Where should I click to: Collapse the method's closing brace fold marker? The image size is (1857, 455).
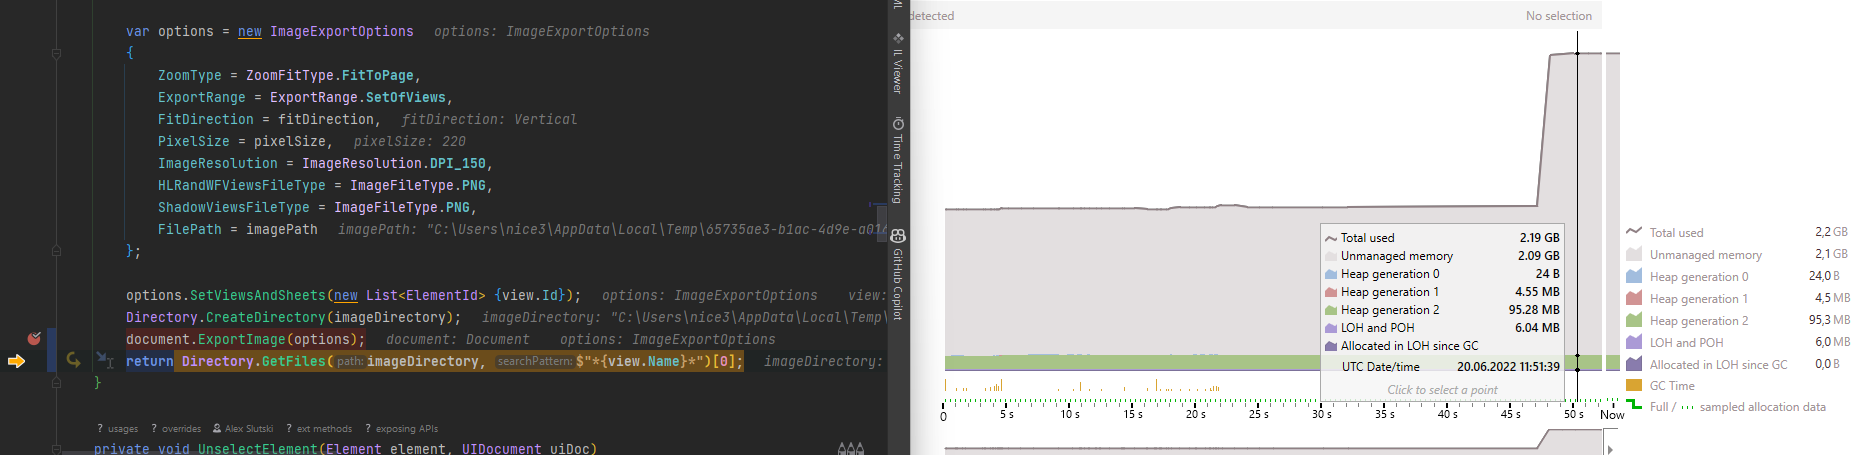56,383
